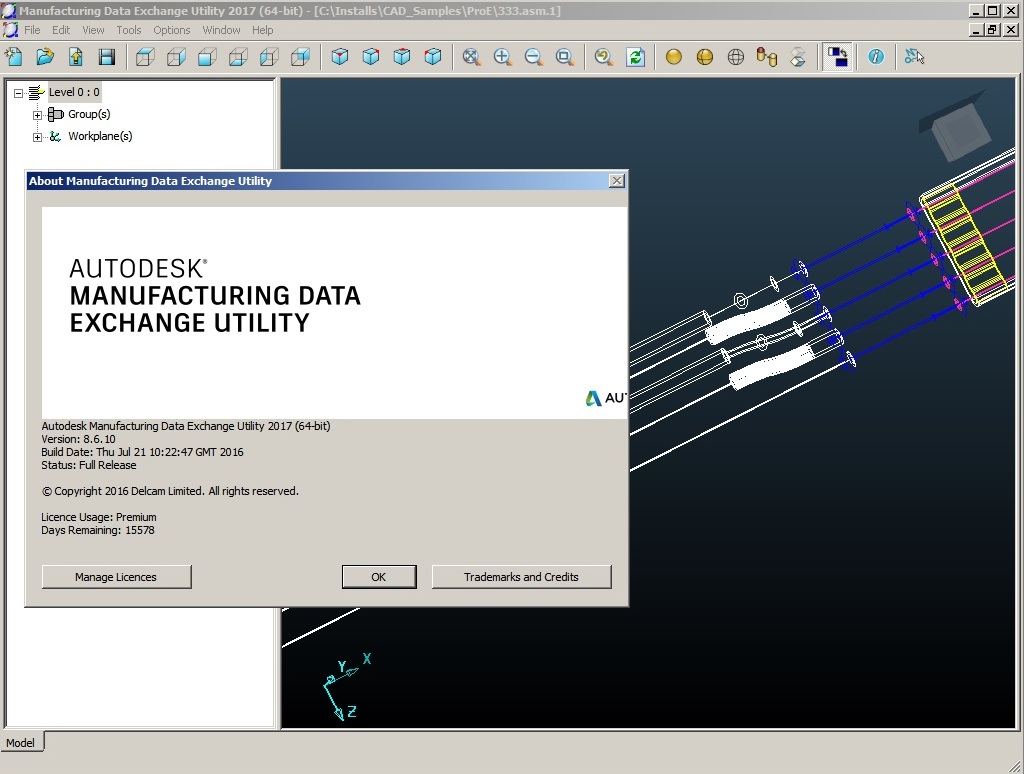Click the selection cursor toolbar icon
Image resolution: width=1024 pixels, height=774 pixels.
914,57
